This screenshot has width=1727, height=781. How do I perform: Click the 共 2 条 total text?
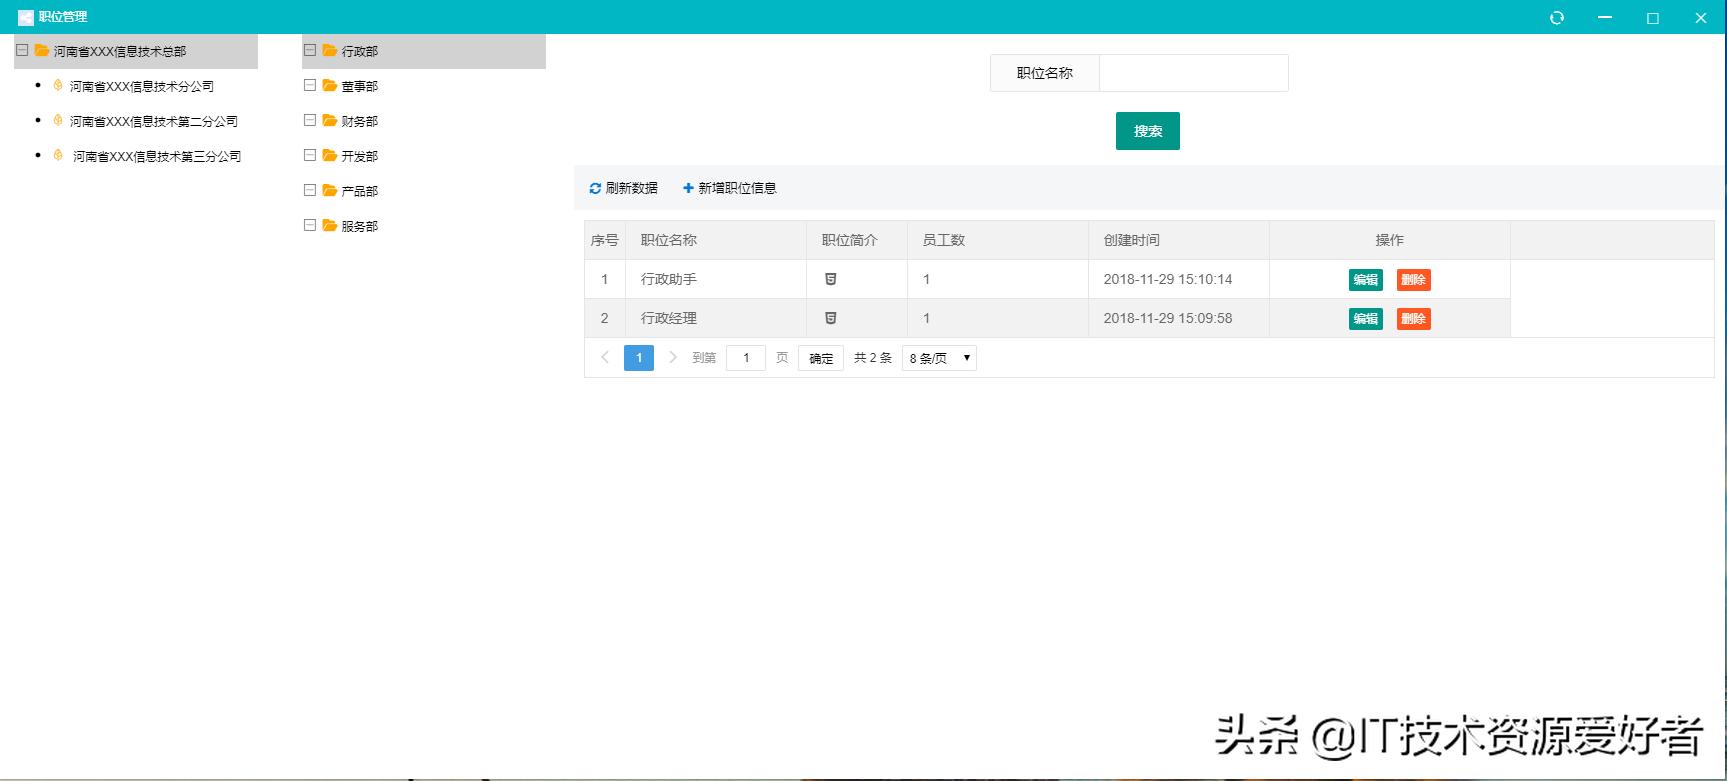click(x=872, y=358)
